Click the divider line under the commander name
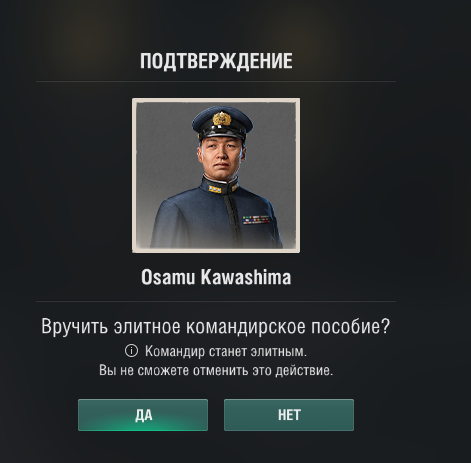Viewport: 471px width, 463px height. tap(216, 301)
